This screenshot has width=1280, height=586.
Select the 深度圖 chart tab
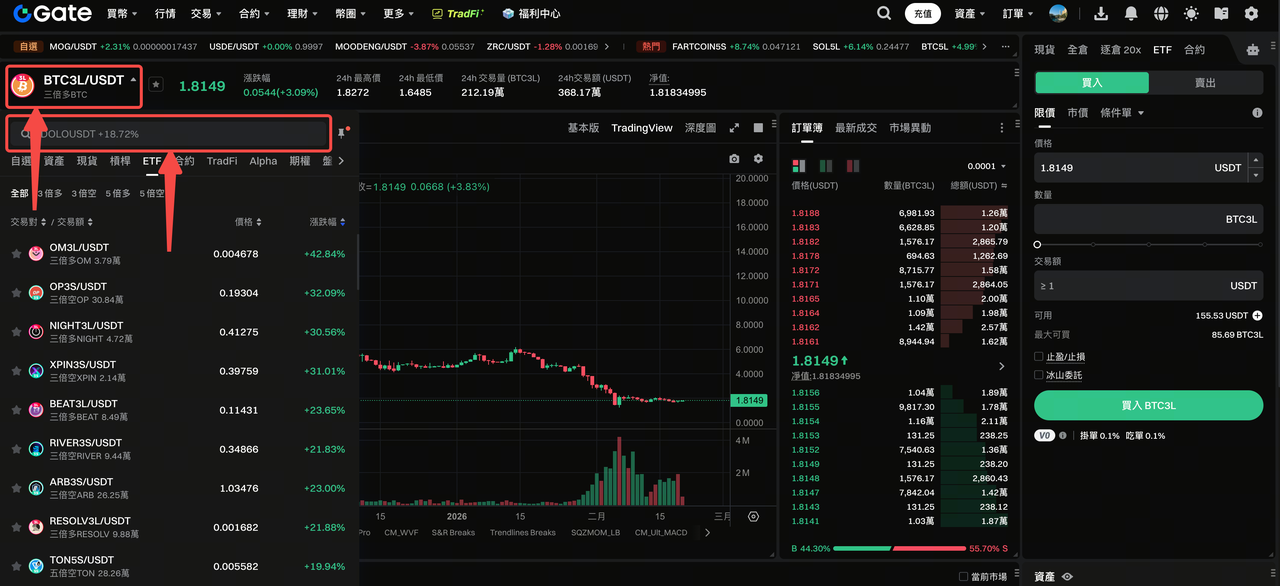(x=700, y=128)
